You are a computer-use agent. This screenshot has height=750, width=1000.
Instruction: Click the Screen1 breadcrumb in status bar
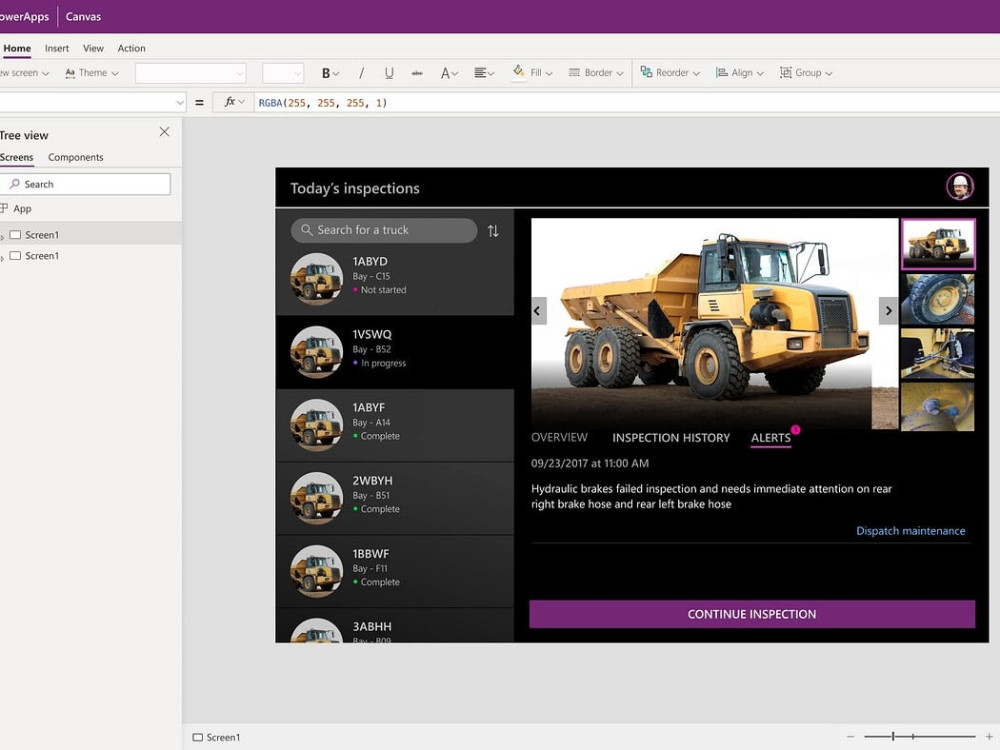[217, 737]
